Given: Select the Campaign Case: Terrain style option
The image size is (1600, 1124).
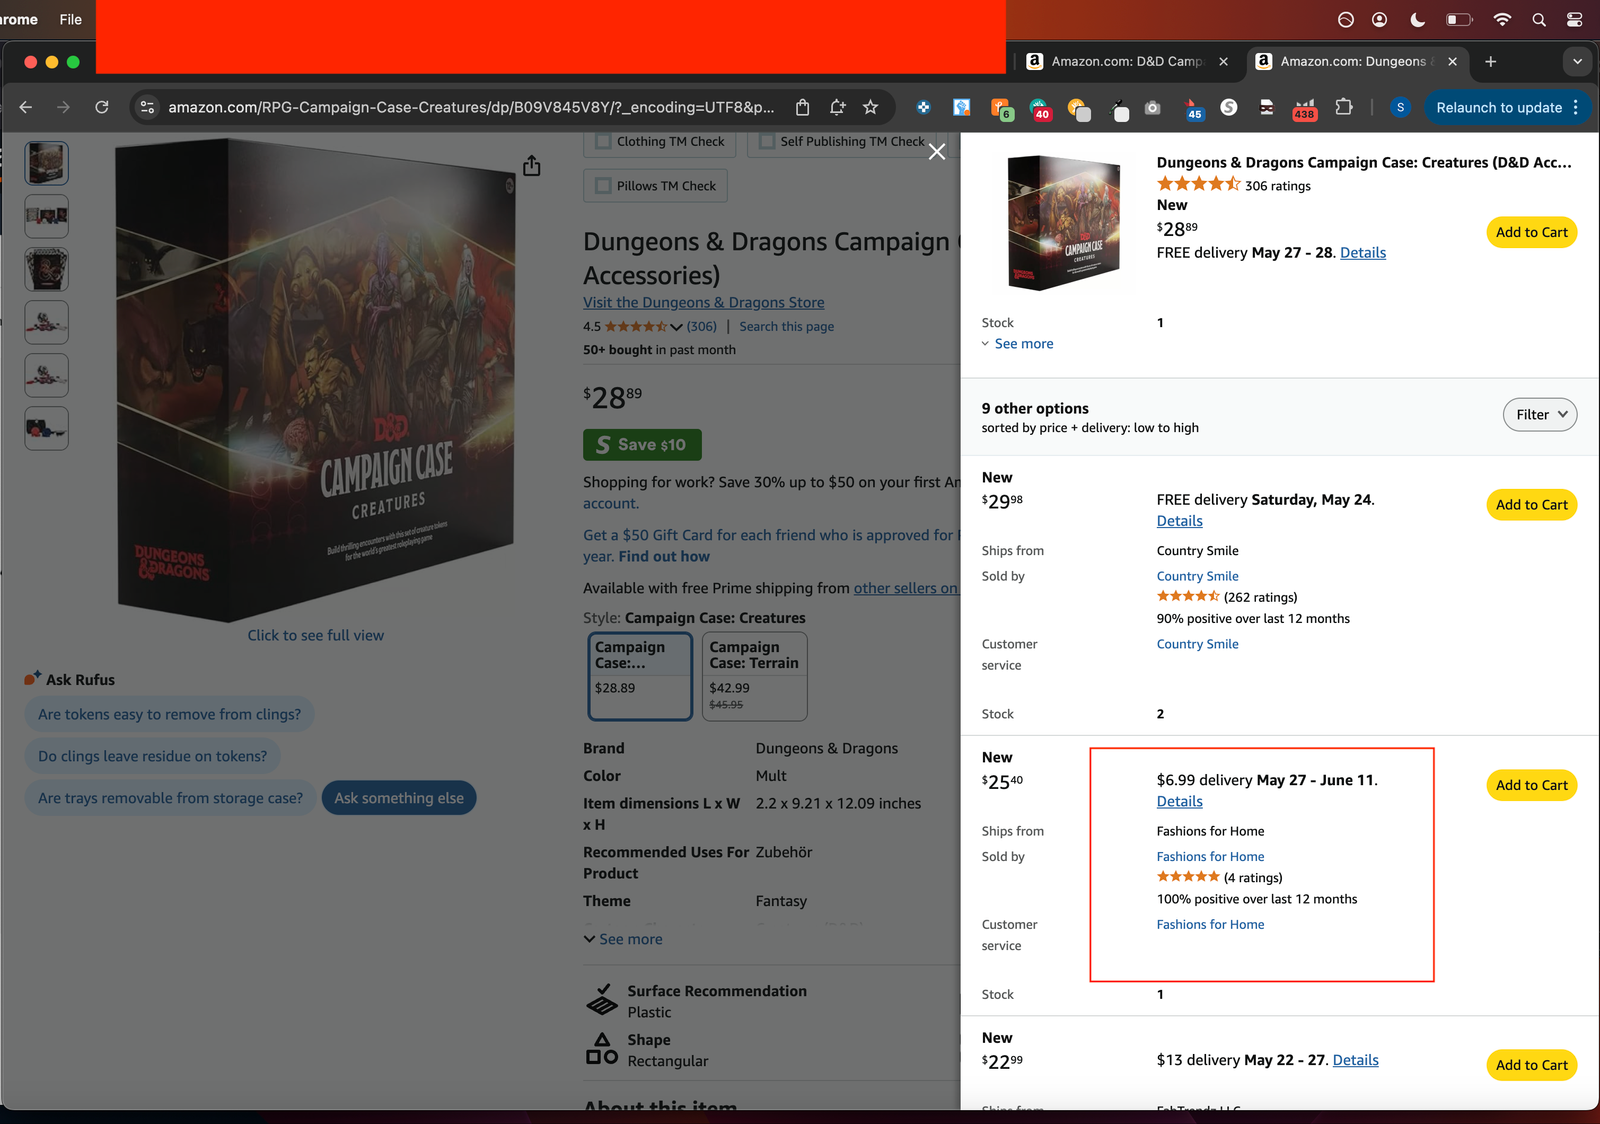Looking at the screenshot, I should pyautogui.click(x=754, y=676).
